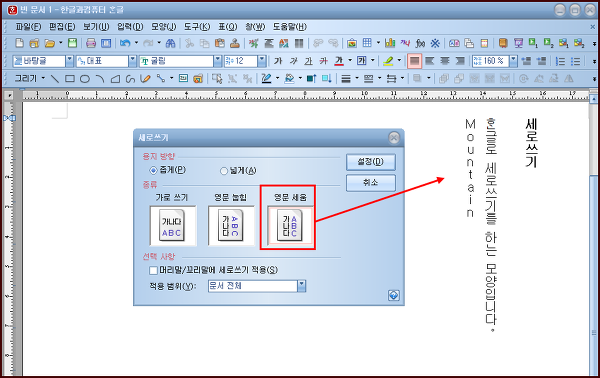This screenshot has width=600, height=378.
Task: Click the Insert picture icon
Action: pyautogui.click(x=352, y=43)
